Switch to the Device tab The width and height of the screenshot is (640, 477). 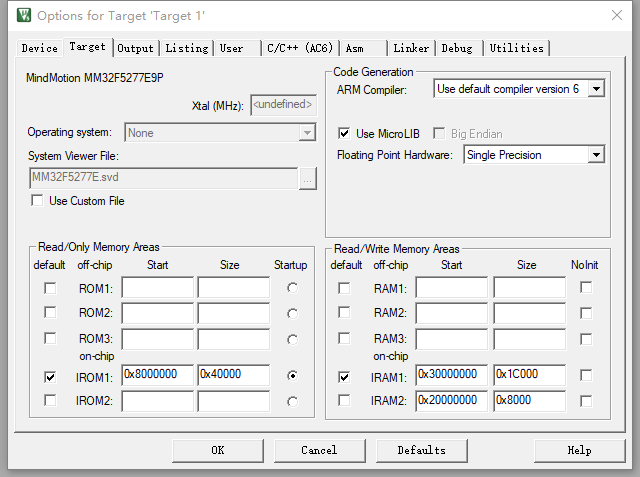pyautogui.click(x=40, y=48)
